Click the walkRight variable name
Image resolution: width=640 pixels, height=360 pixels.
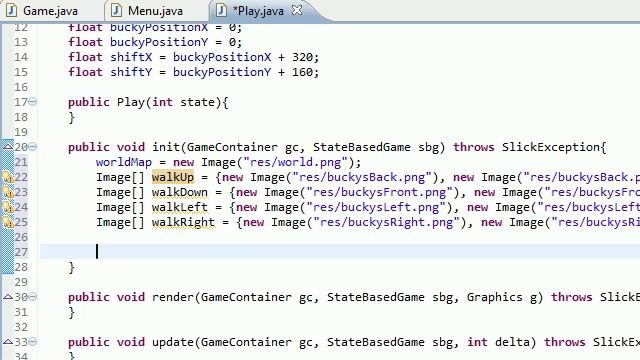[183, 222]
